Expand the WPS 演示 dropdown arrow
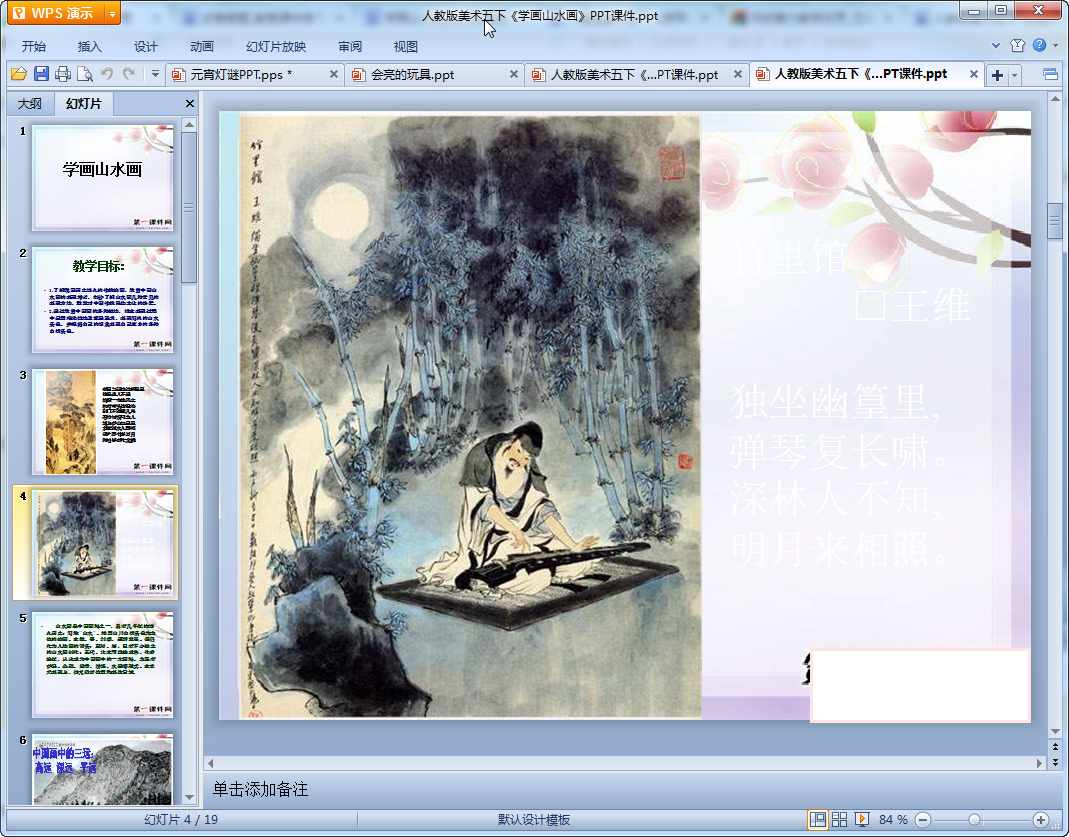Viewport: 1069px width, 837px height. point(112,13)
